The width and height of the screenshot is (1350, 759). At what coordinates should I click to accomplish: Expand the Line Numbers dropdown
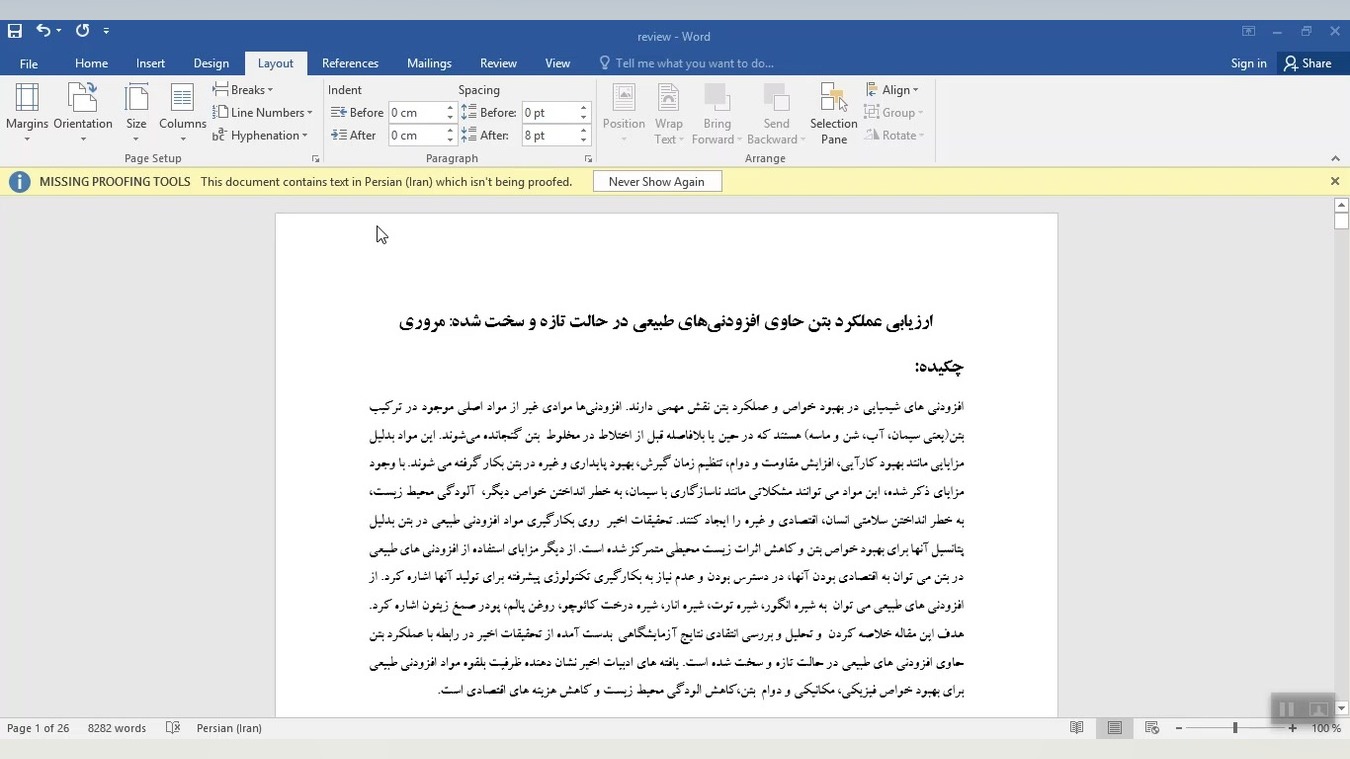[263, 113]
